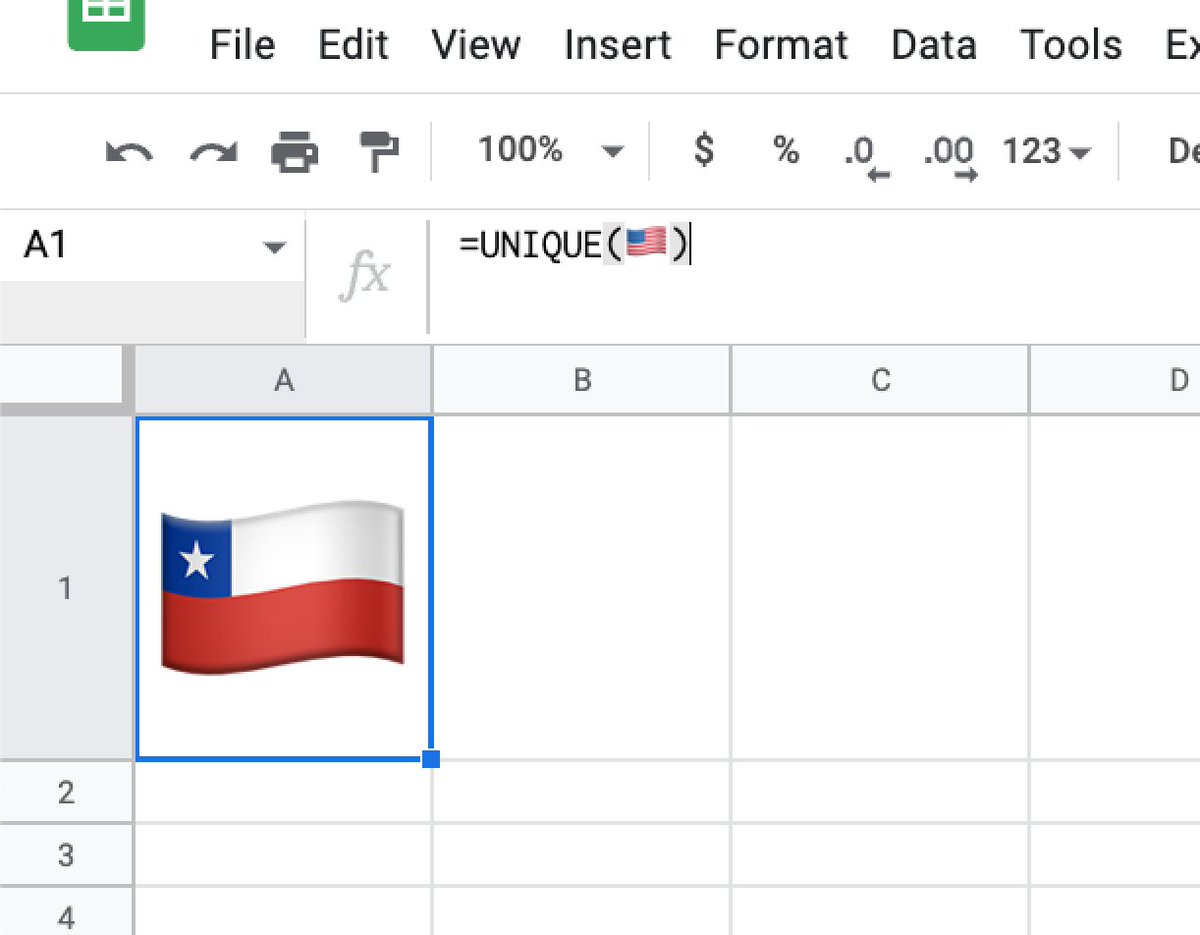Format cell as percent

(x=786, y=151)
